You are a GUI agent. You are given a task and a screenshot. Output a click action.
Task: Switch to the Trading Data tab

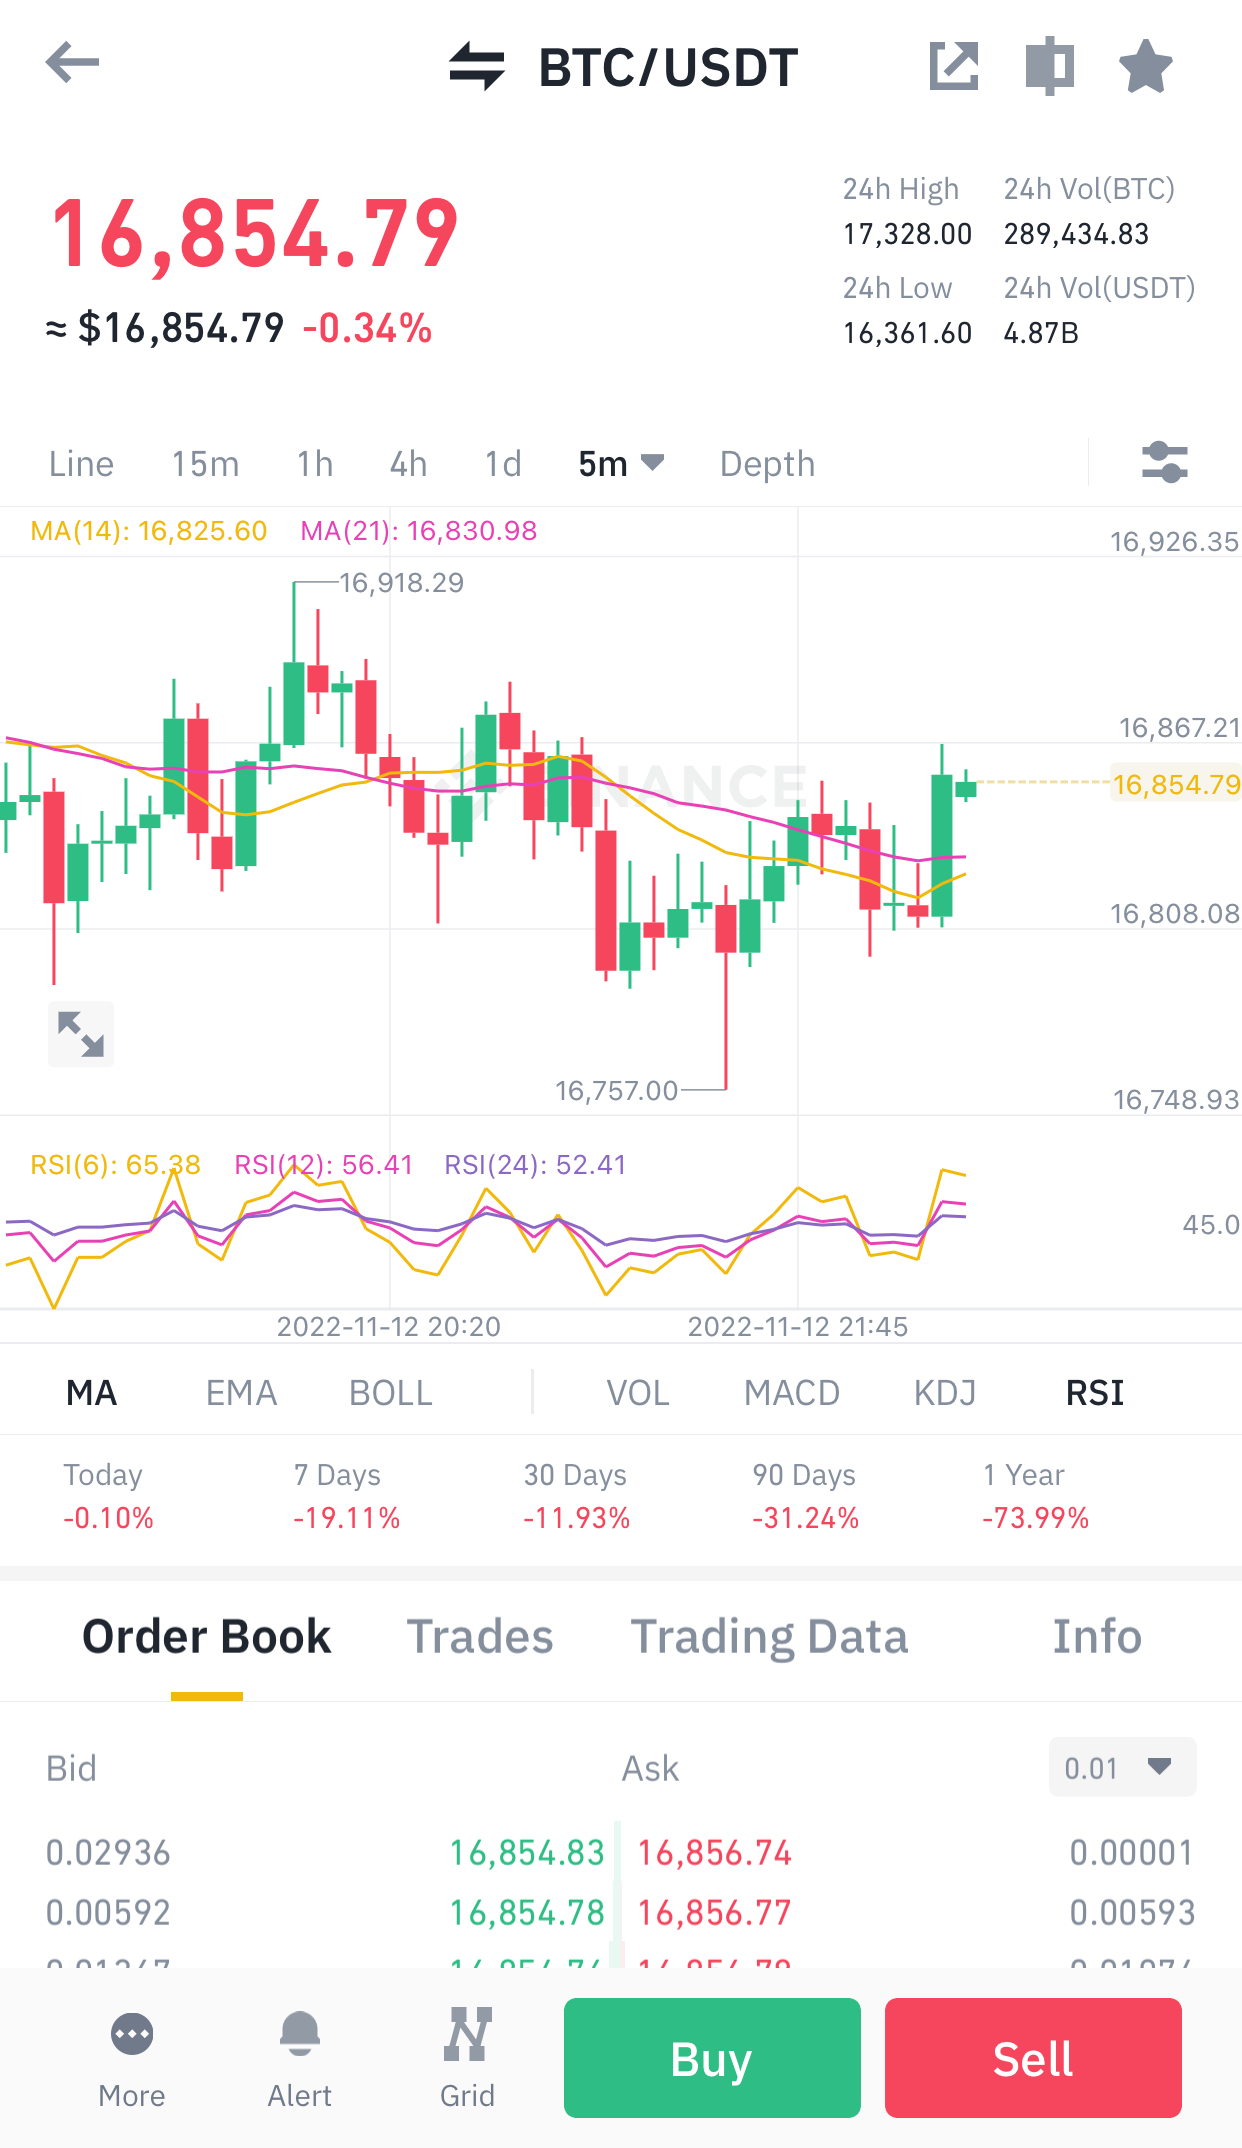pos(769,1637)
